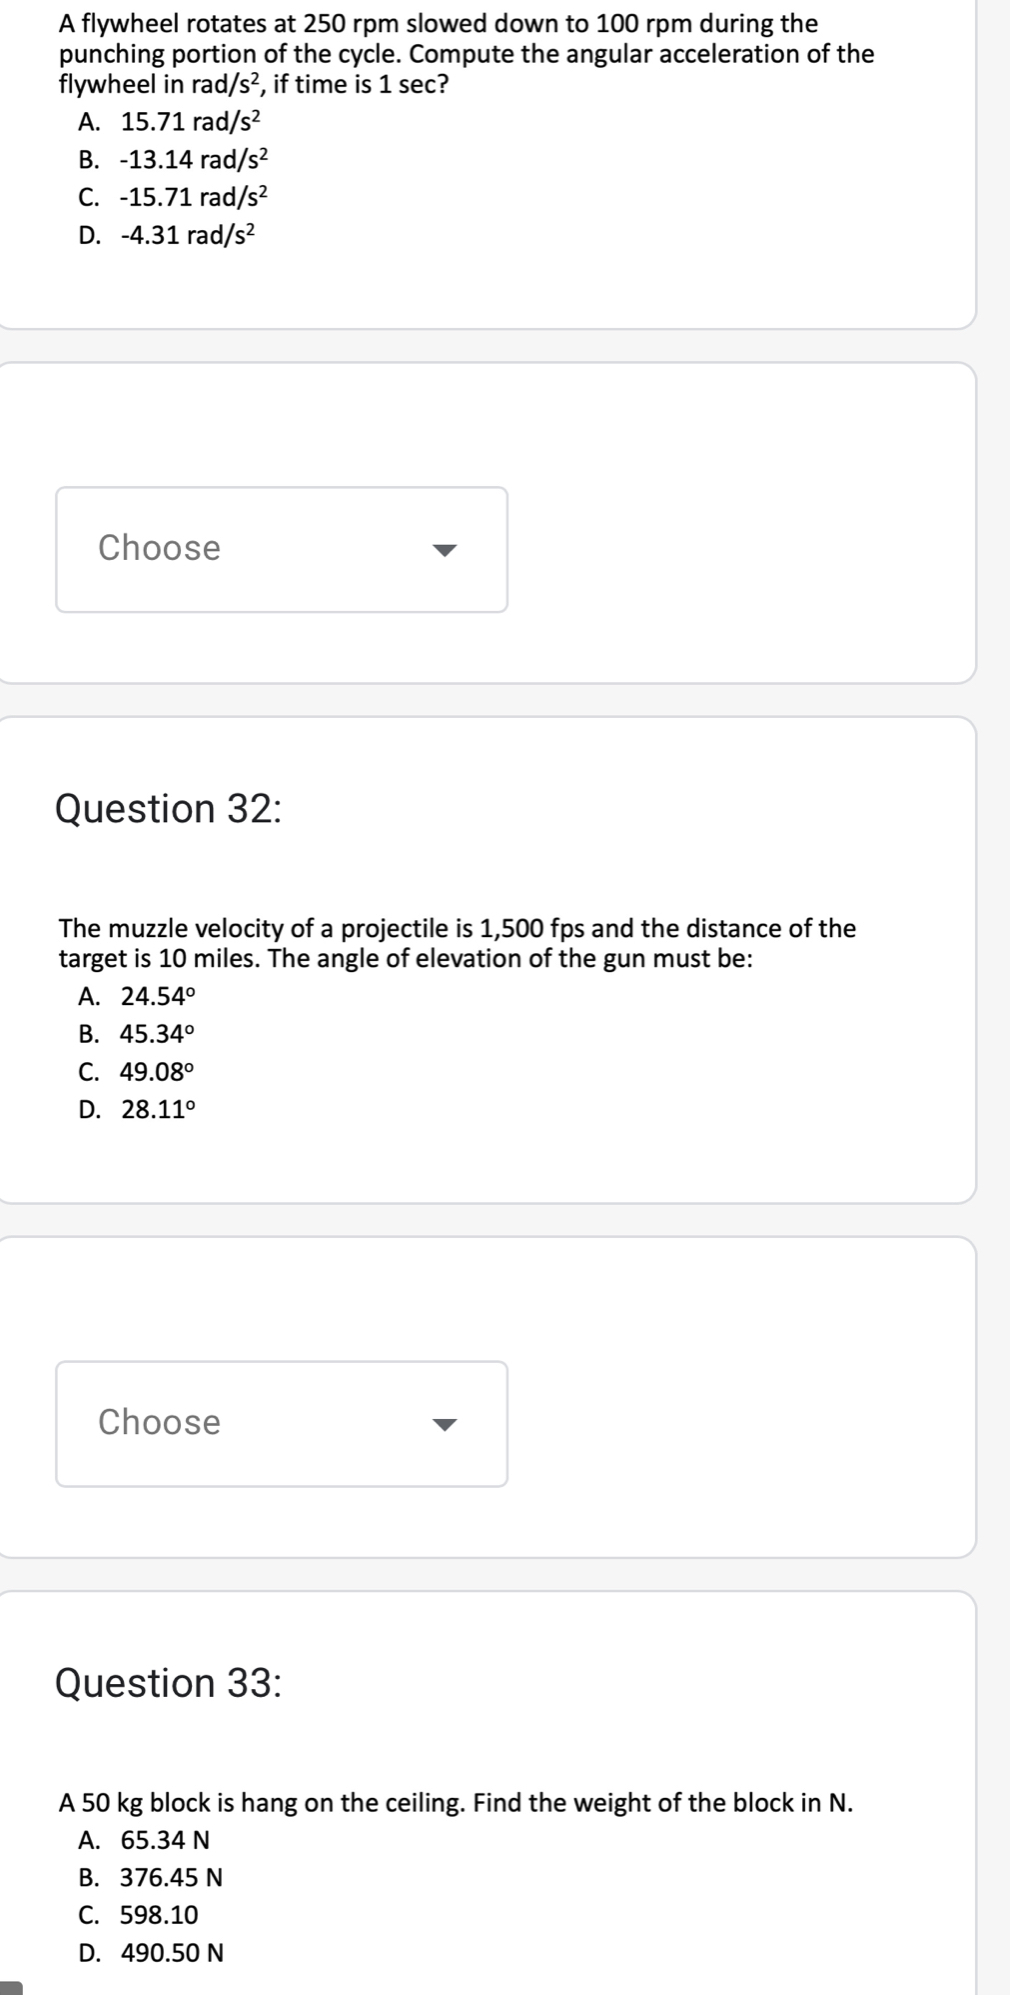Click option B. 376.45 N

coord(151,1877)
